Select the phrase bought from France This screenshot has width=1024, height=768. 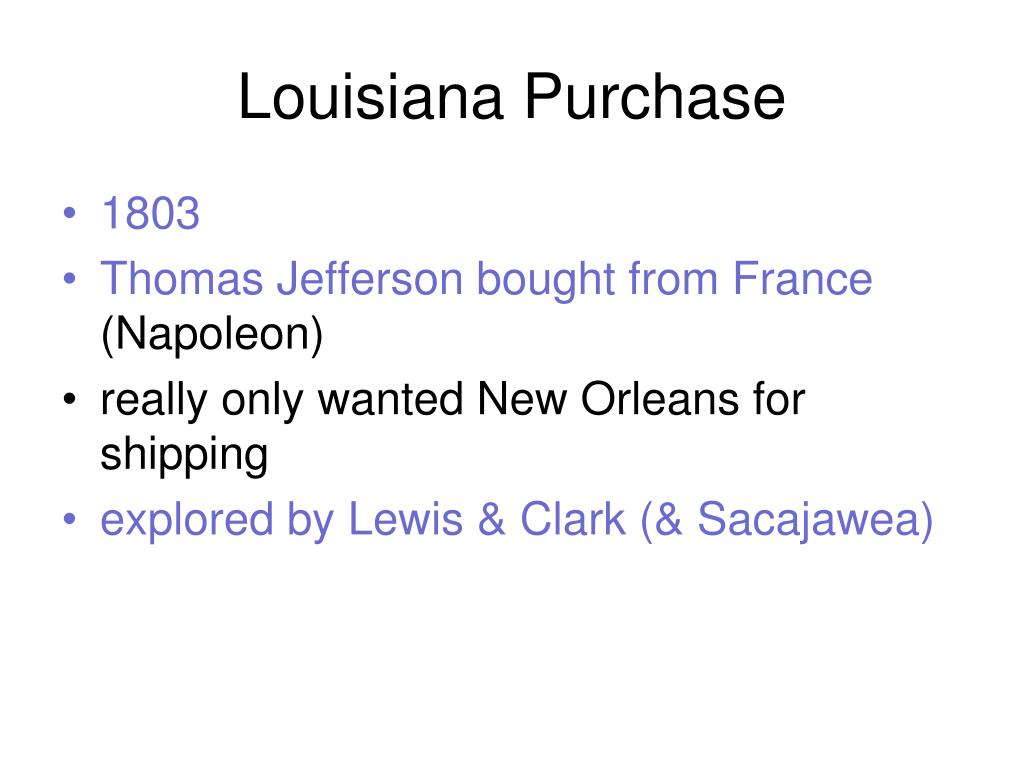pos(674,281)
